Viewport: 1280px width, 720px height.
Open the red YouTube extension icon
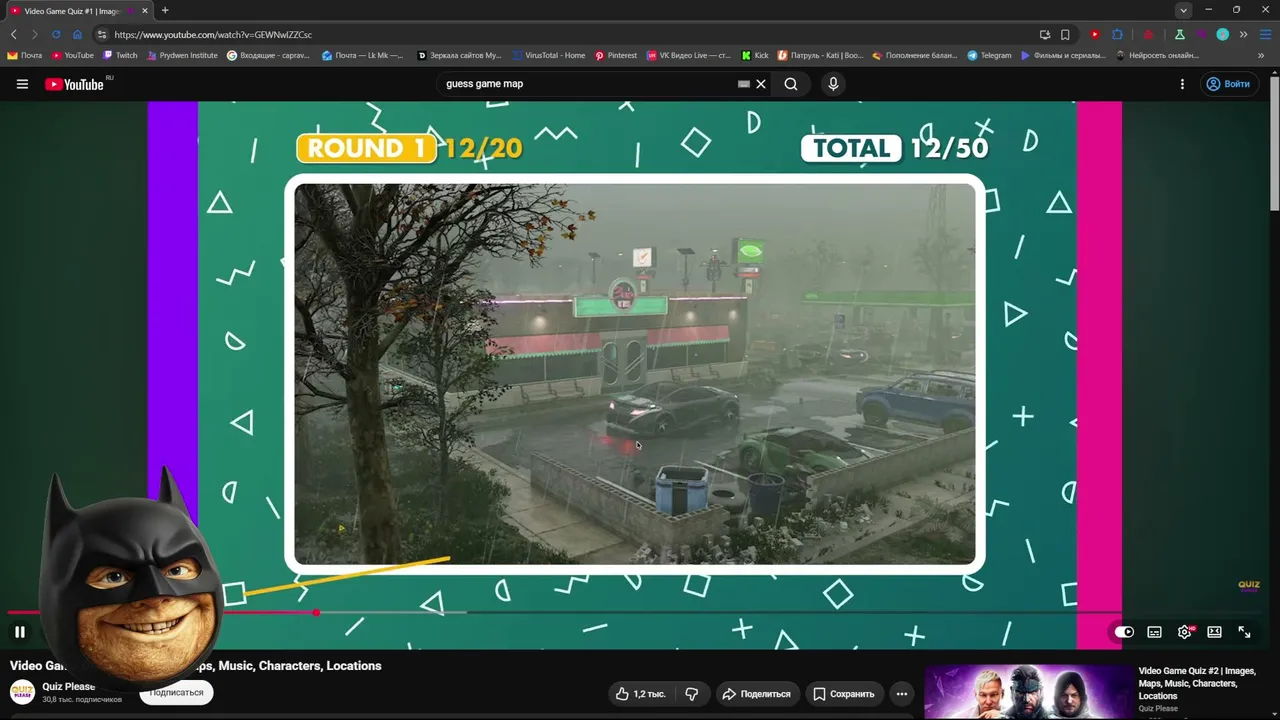click(1095, 35)
